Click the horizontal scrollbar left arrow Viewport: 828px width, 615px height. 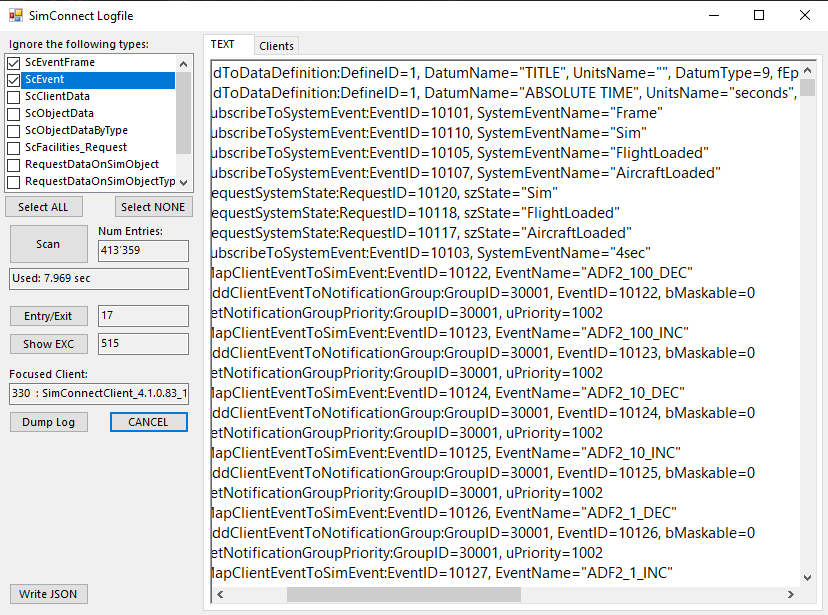click(x=220, y=594)
